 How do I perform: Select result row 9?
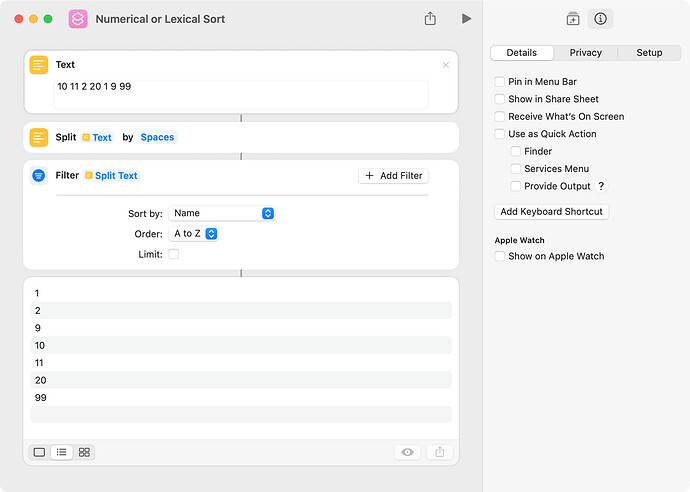pos(241,328)
